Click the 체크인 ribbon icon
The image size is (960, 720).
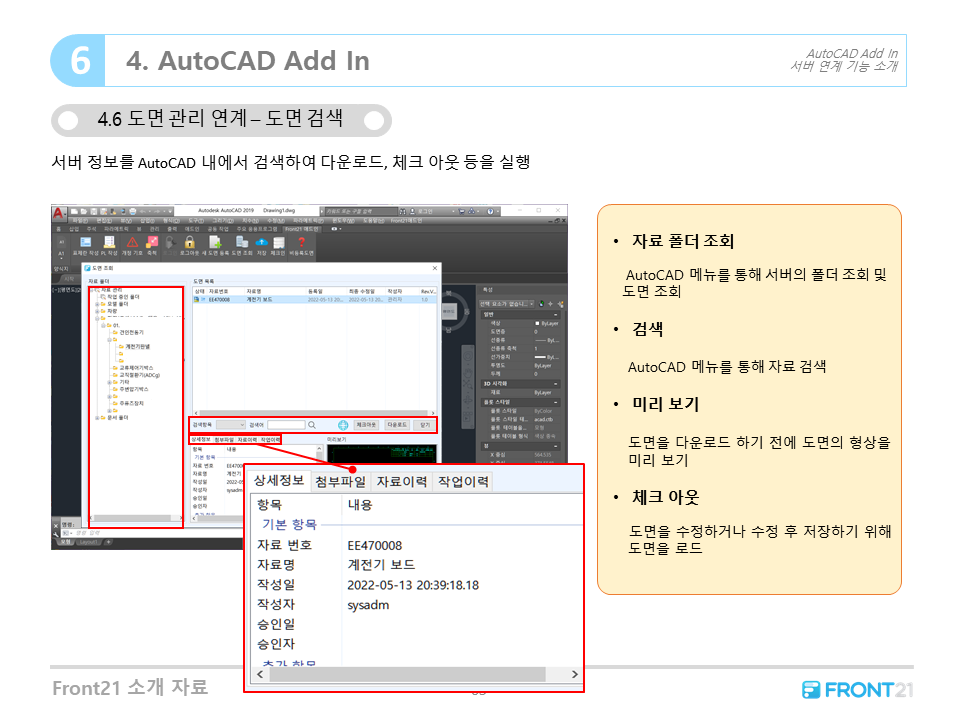(x=279, y=243)
